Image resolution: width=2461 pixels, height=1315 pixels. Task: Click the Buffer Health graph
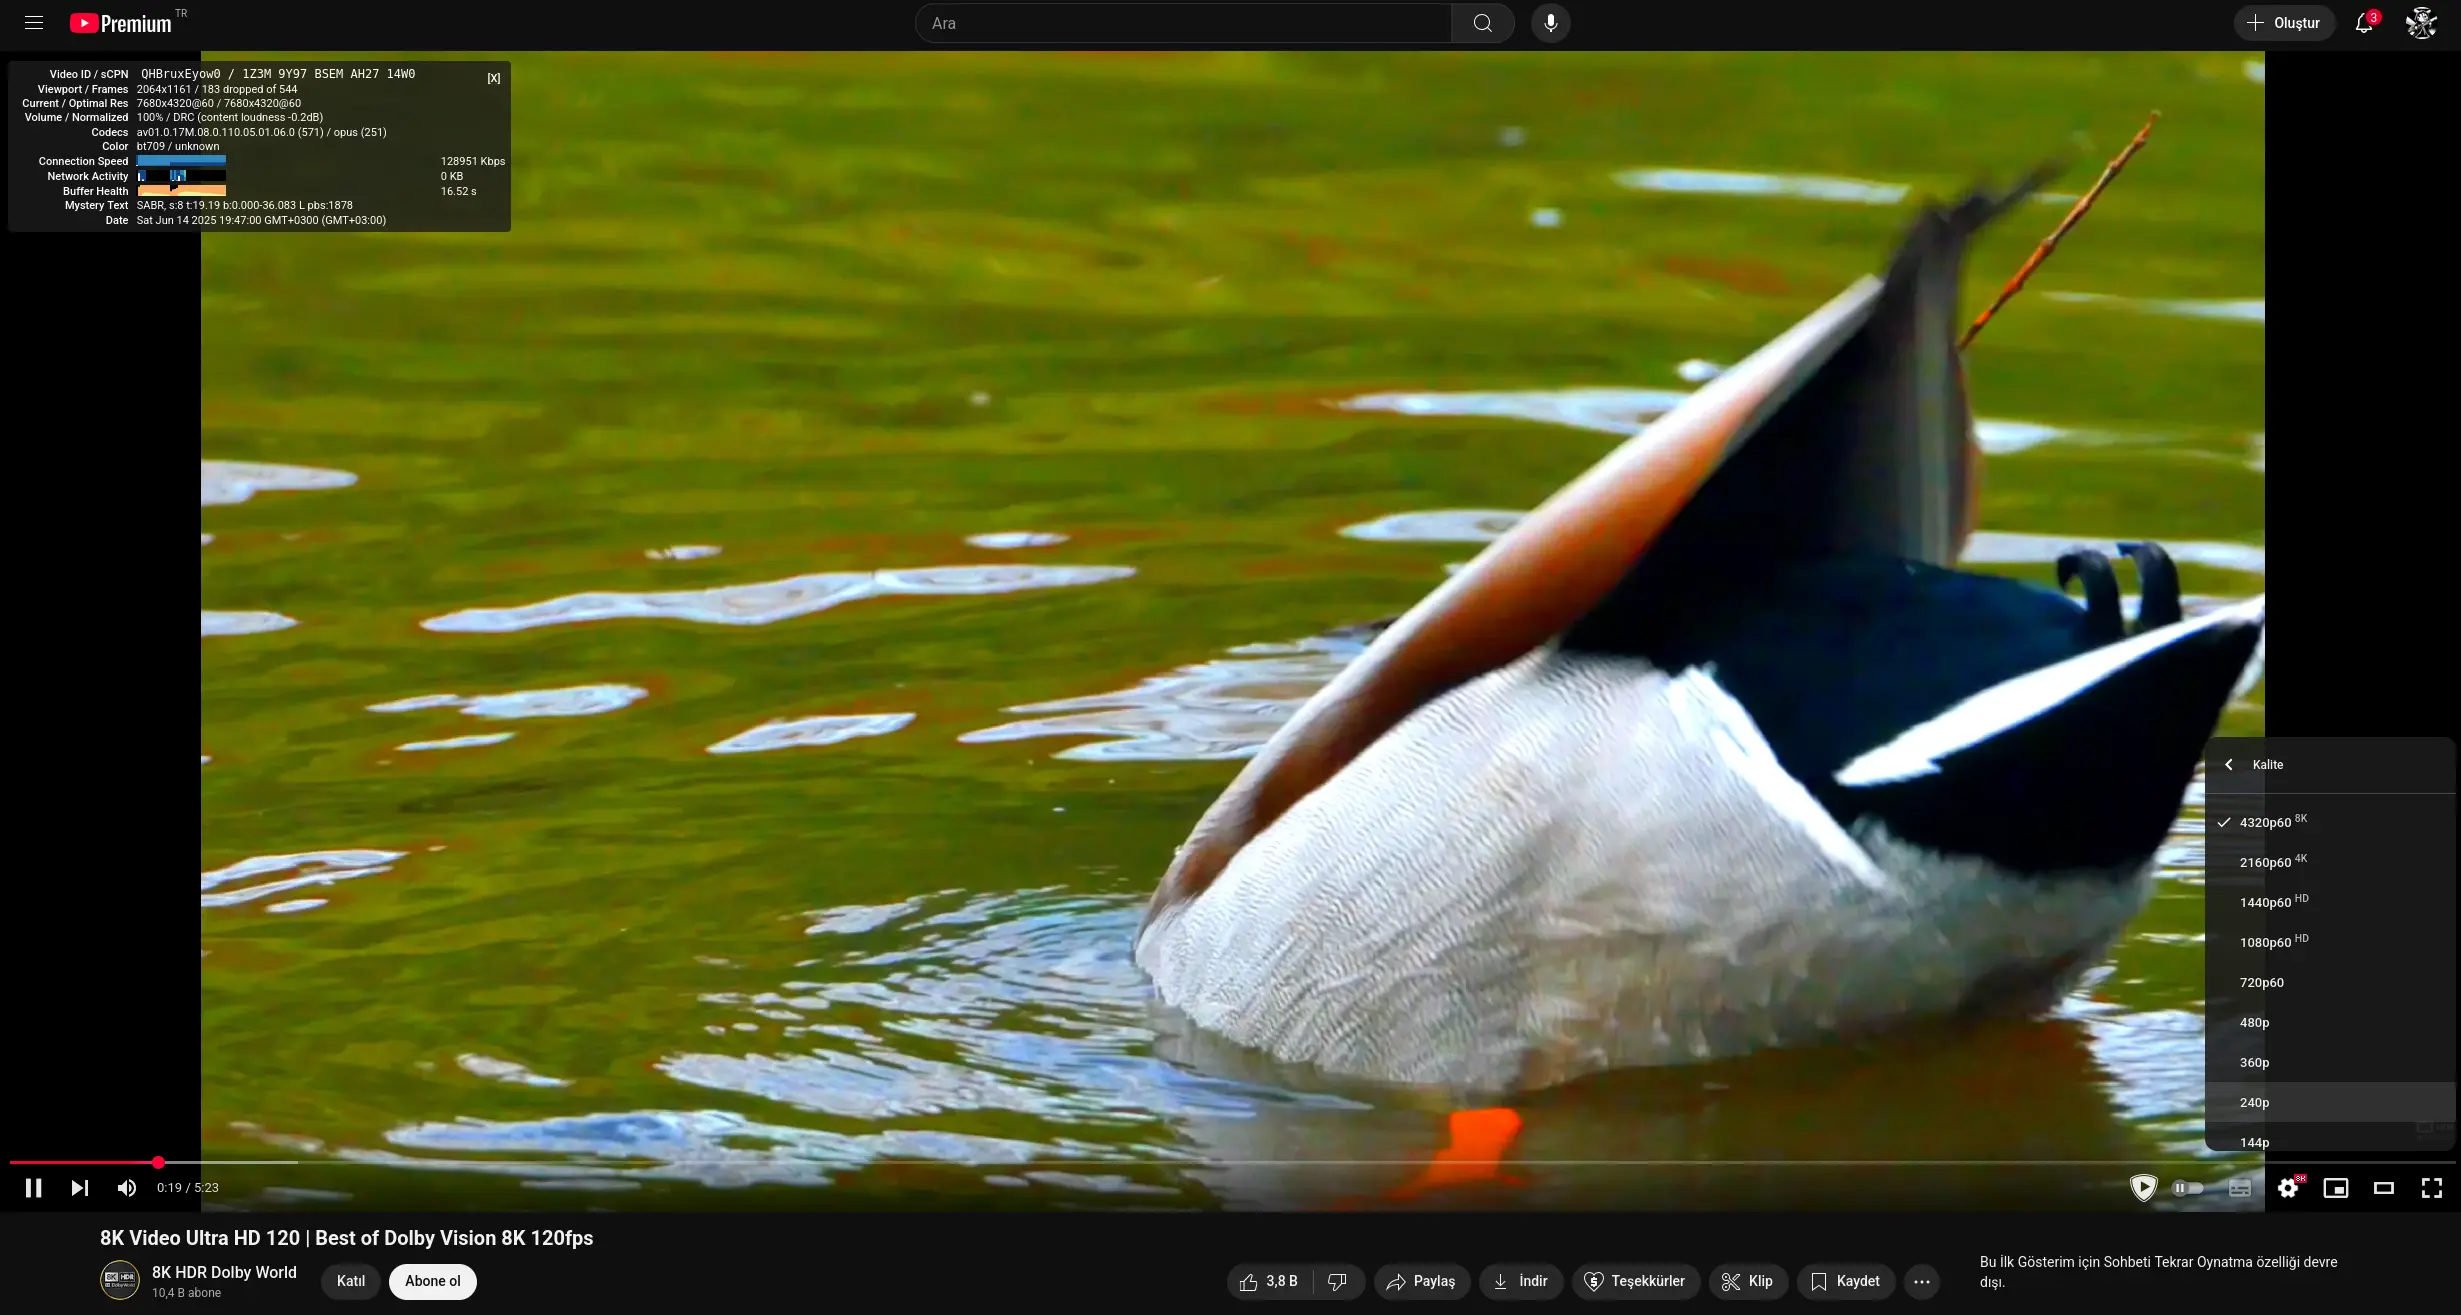coord(181,191)
